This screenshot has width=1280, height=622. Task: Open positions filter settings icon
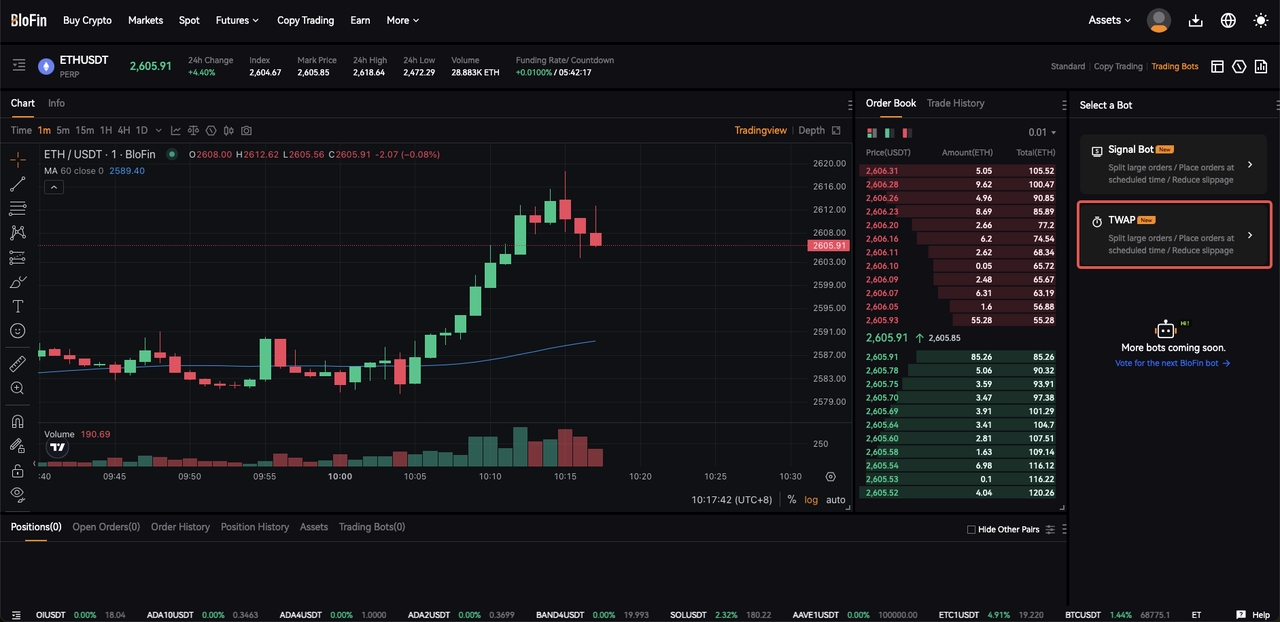(1050, 529)
